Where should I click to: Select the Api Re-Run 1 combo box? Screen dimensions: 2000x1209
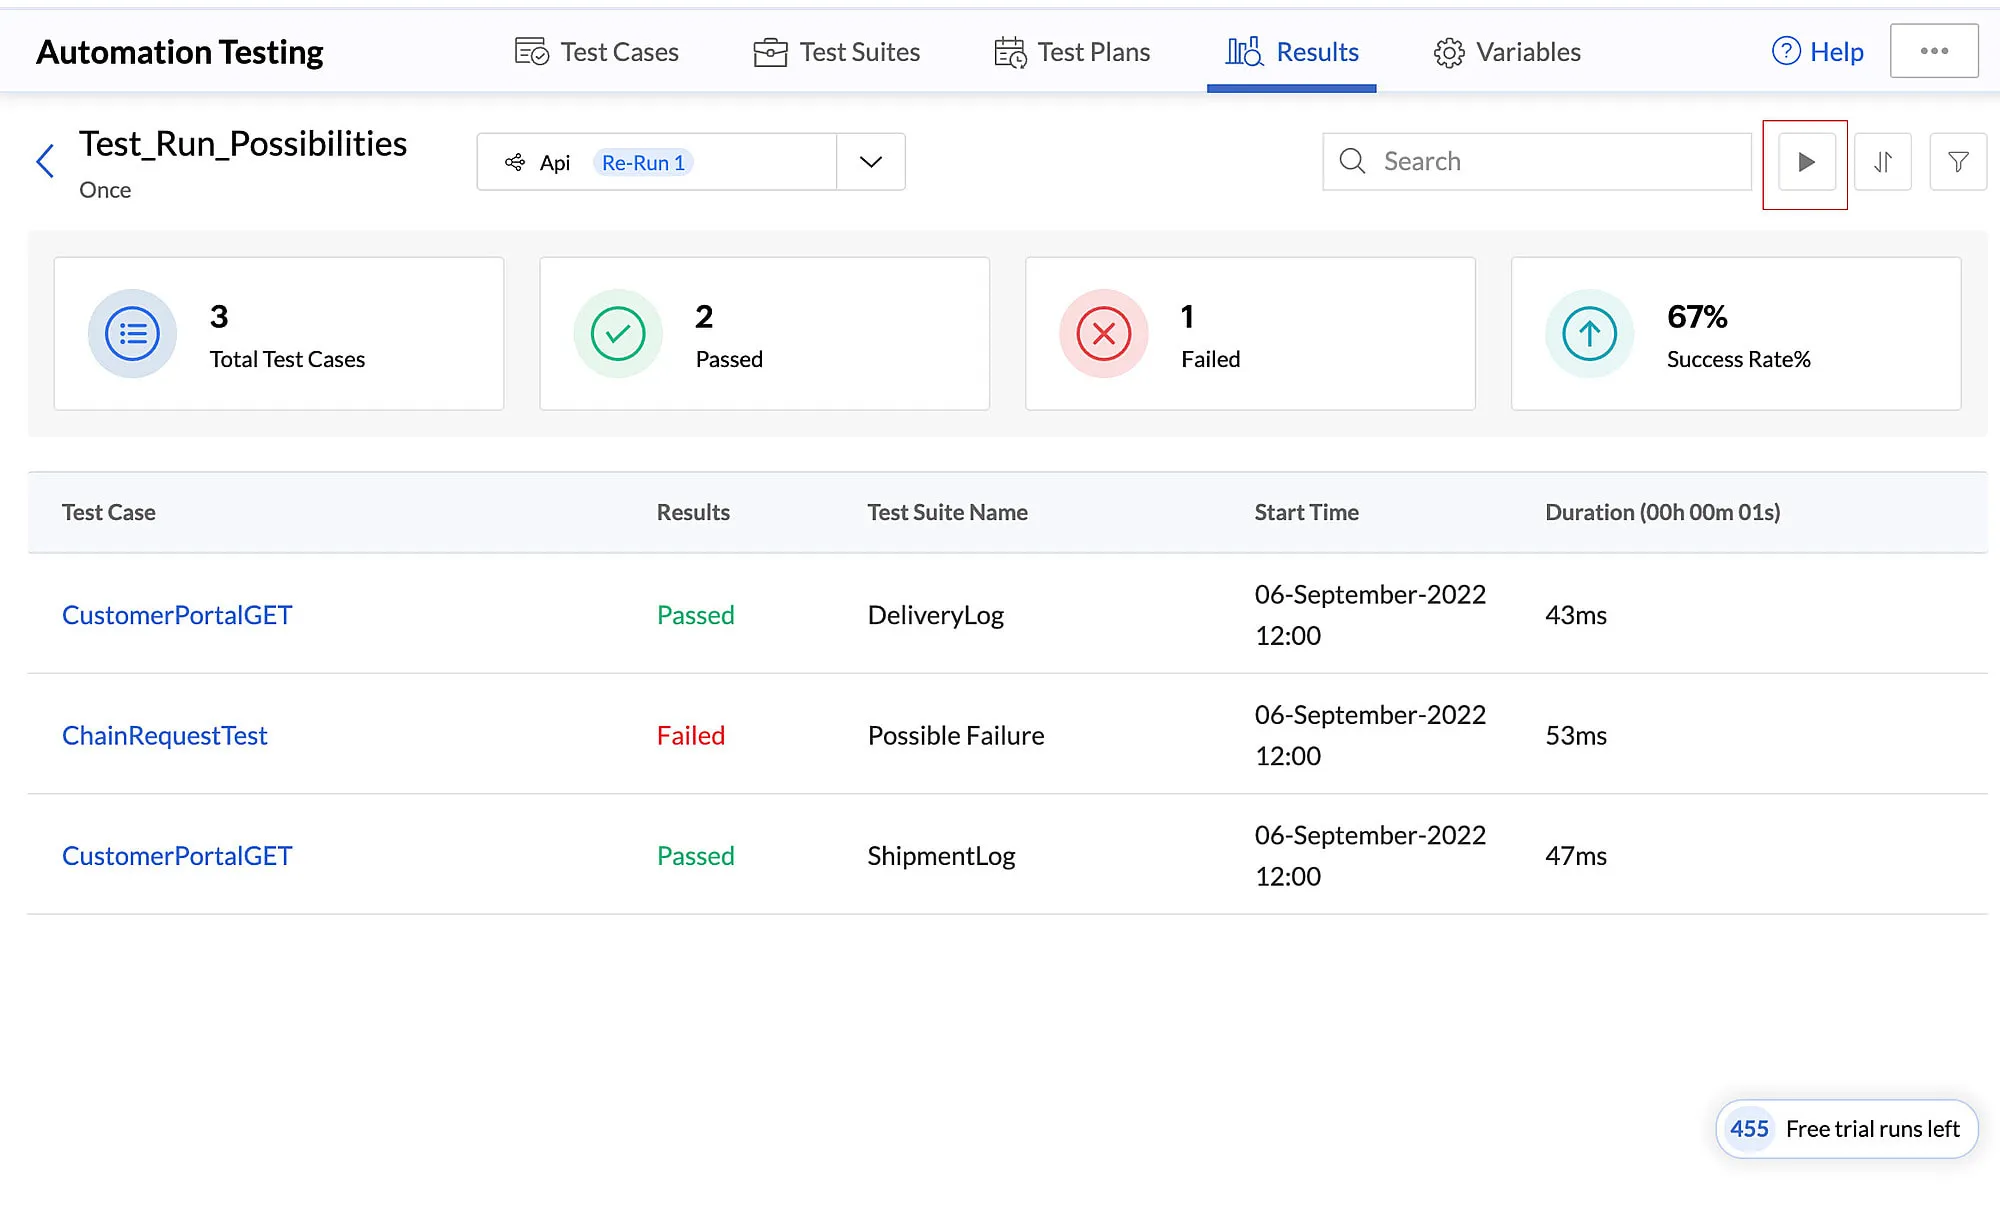click(691, 162)
